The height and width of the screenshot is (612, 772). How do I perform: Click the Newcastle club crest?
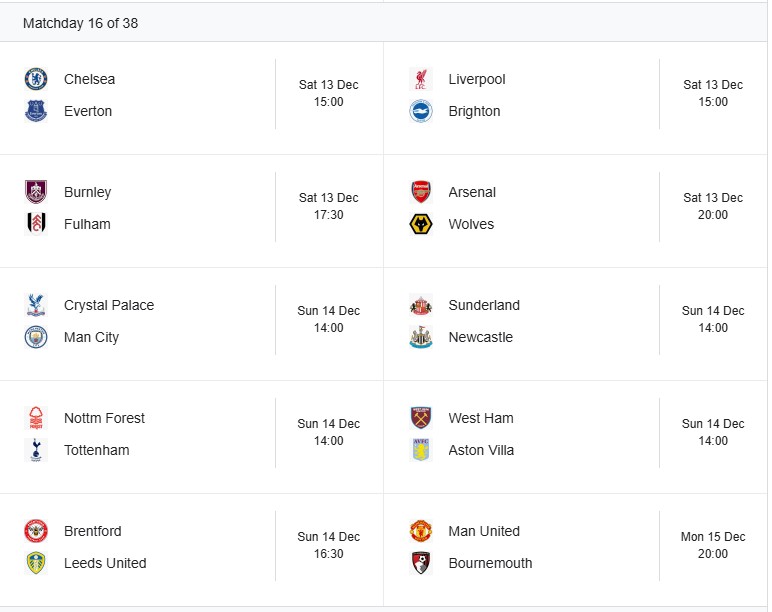coord(421,337)
